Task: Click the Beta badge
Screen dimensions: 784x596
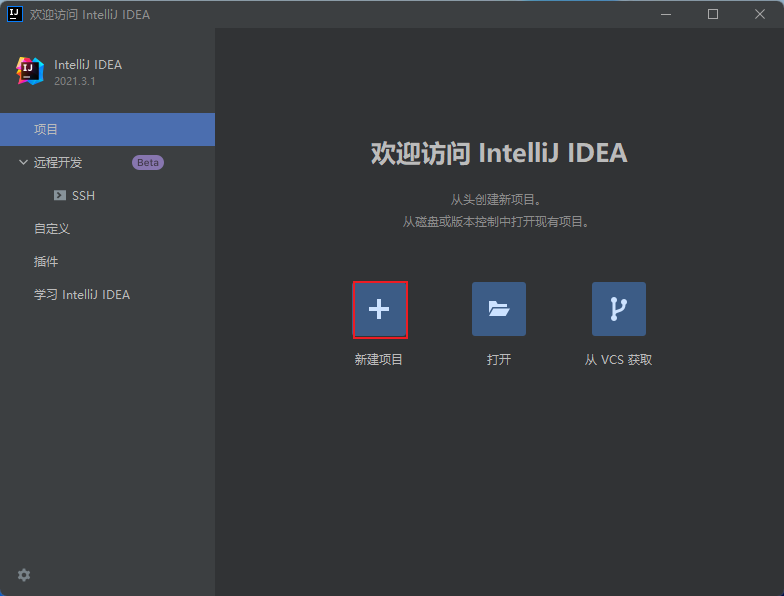Action: tap(148, 162)
